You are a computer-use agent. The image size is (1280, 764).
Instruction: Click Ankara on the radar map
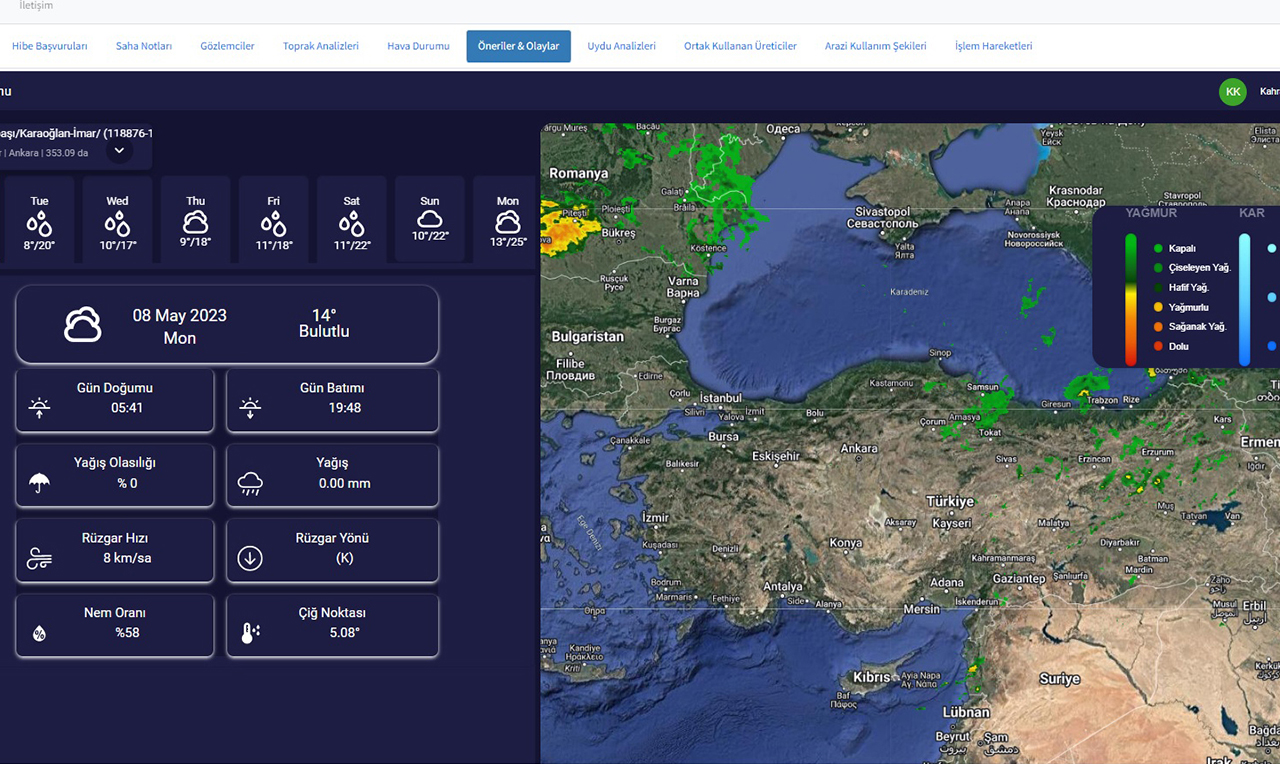[x=858, y=449]
